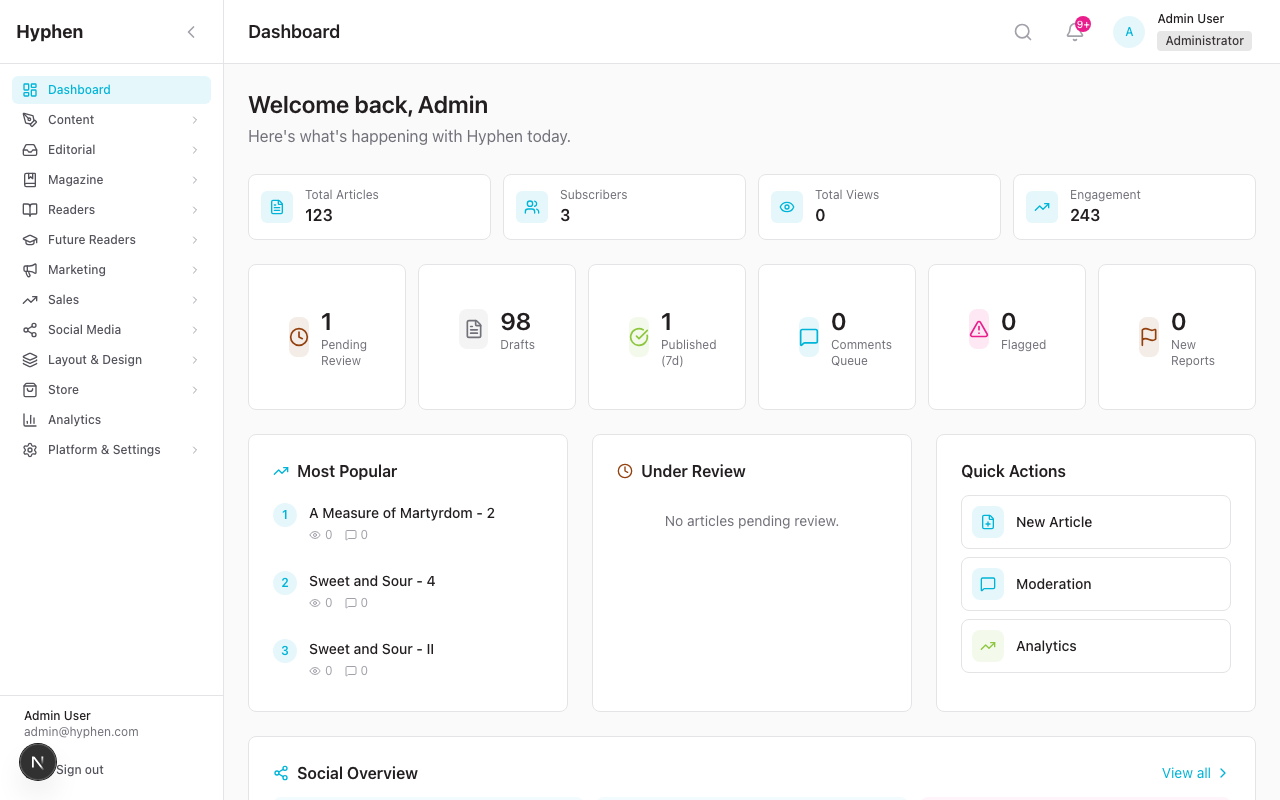Open the article A Measure of Martyrdom - 2

pyautogui.click(x=401, y=513)
